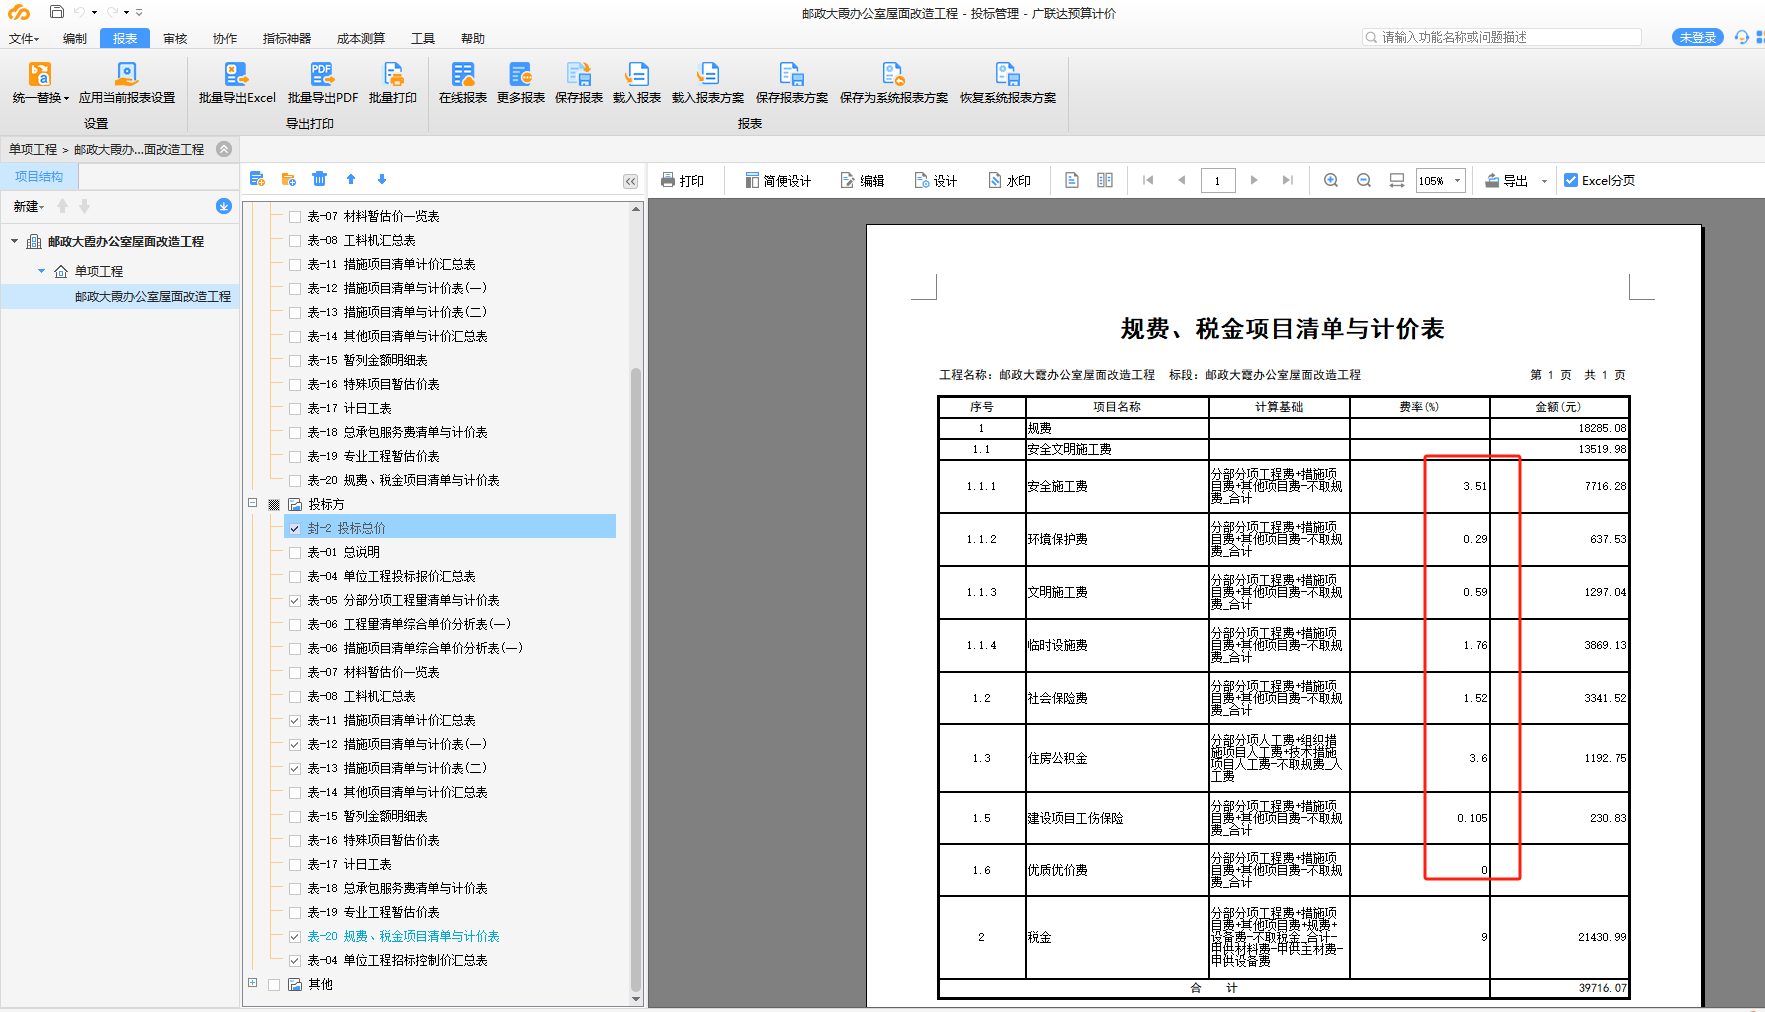Zoom in on the report preview
Viewport: 1765px width, 1012px height.
coord(1331,180)
